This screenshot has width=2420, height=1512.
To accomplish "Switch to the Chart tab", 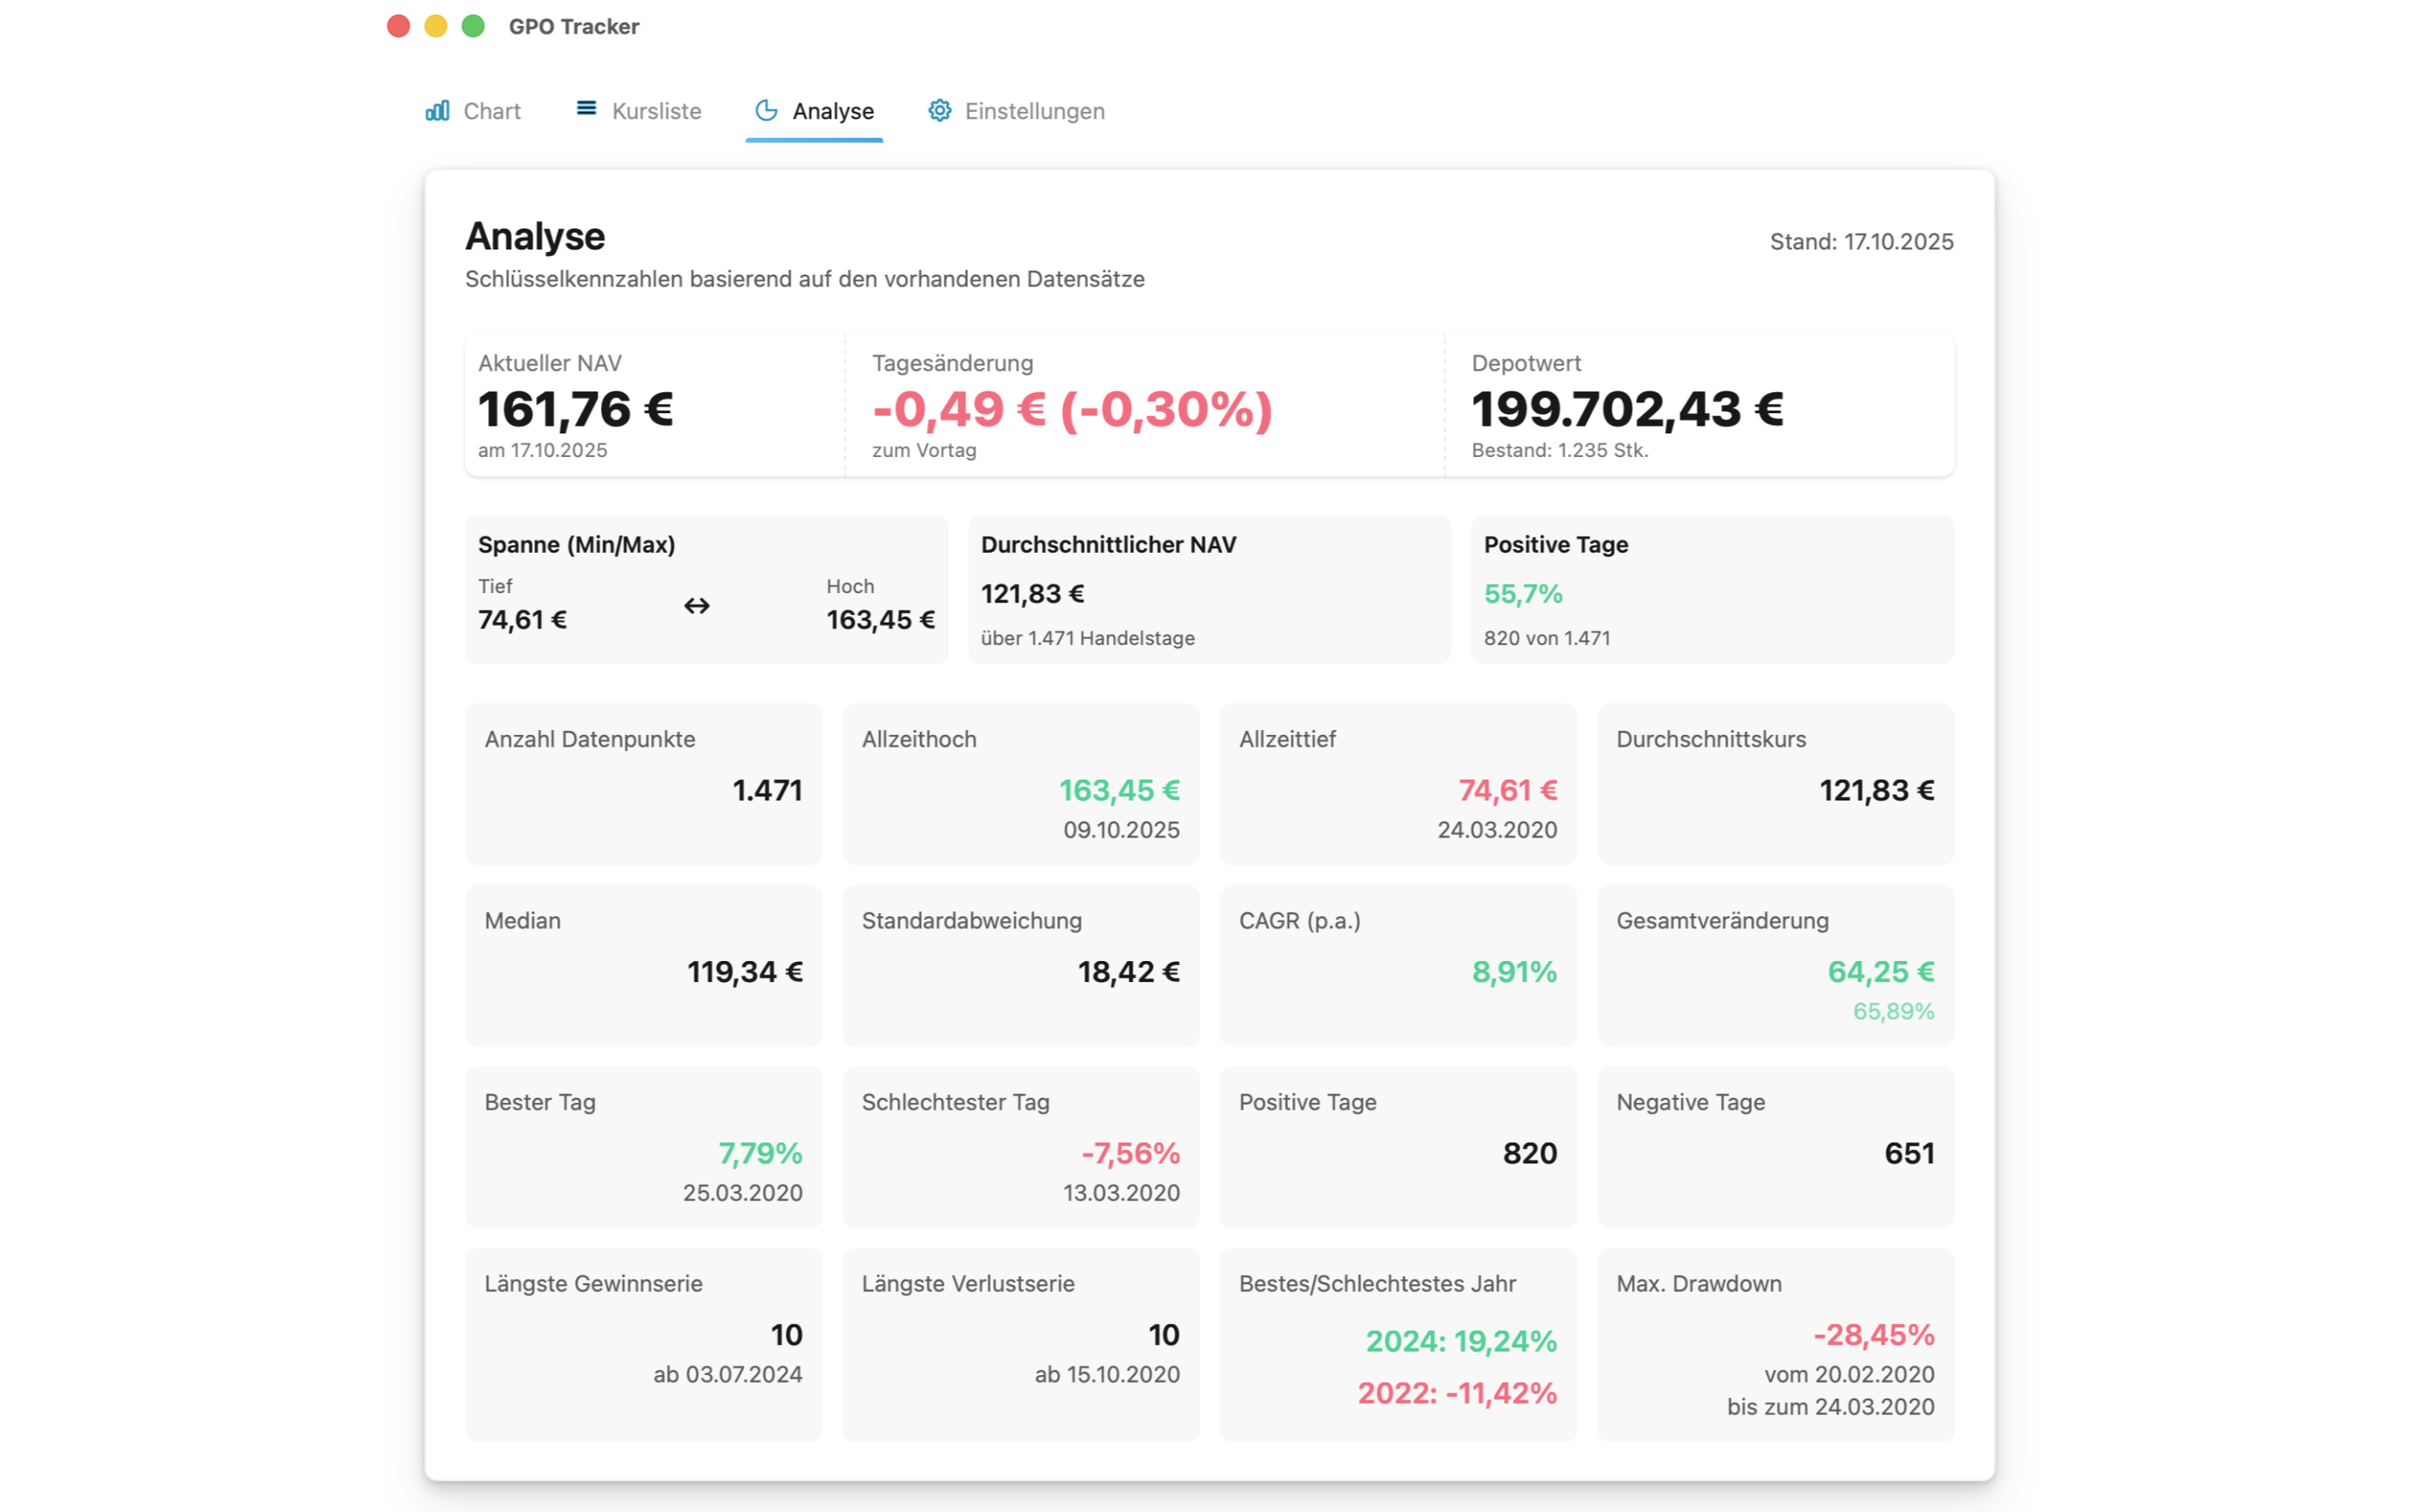I will (492, 111).
